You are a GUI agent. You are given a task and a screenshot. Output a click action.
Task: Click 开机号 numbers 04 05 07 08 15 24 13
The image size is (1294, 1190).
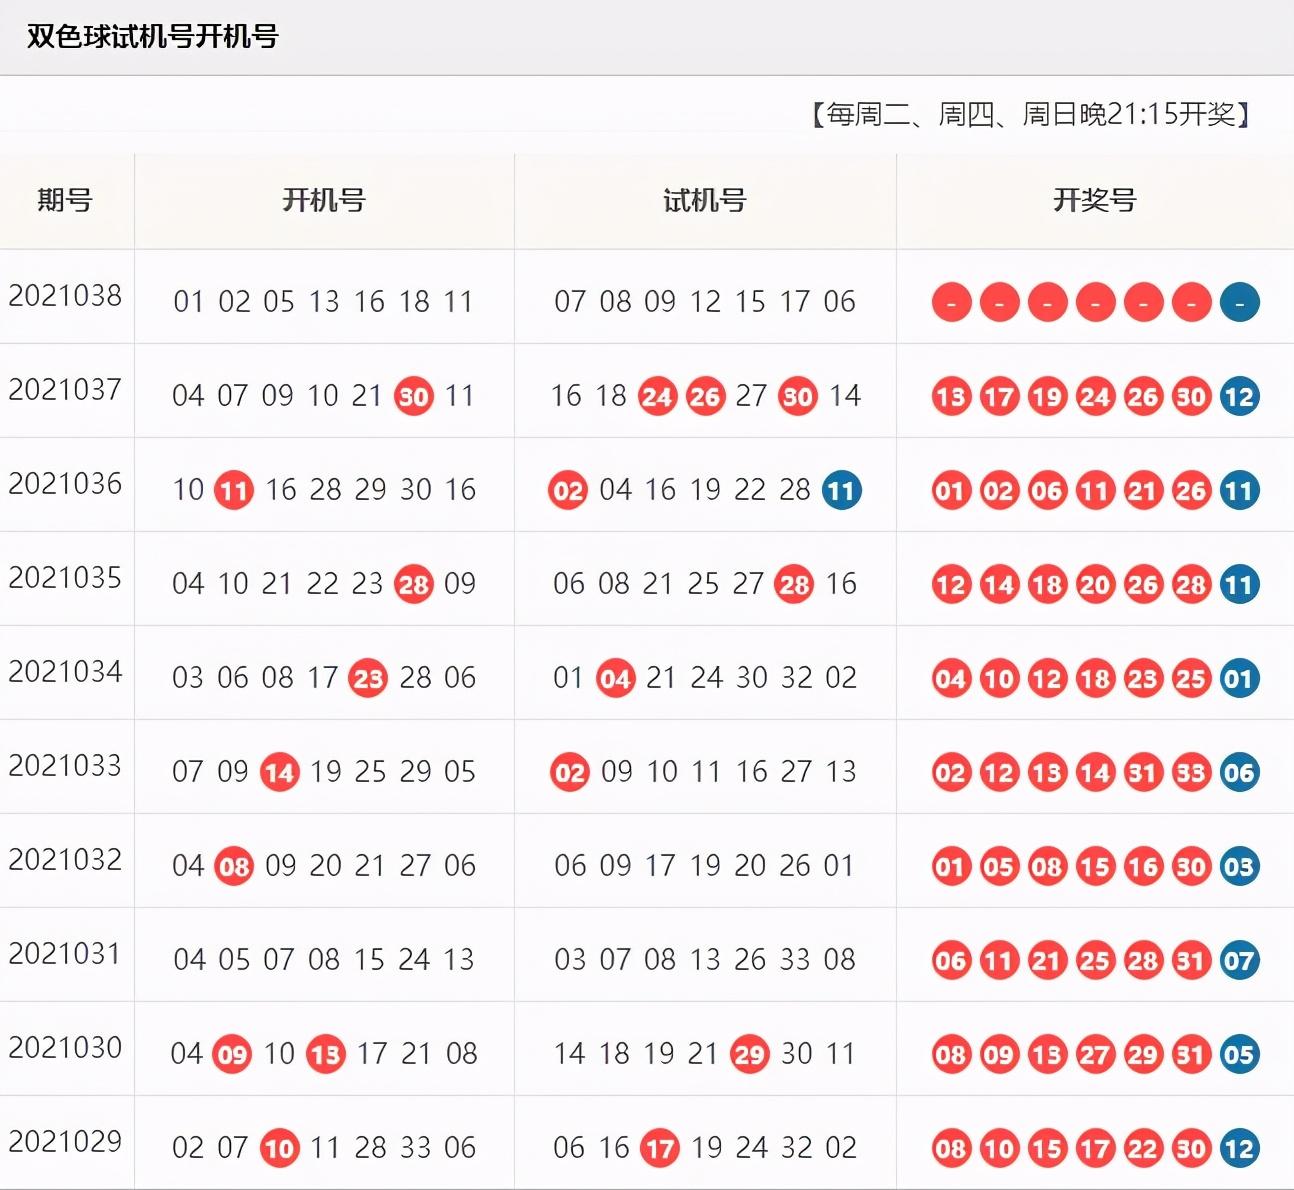tap(323, 960)
